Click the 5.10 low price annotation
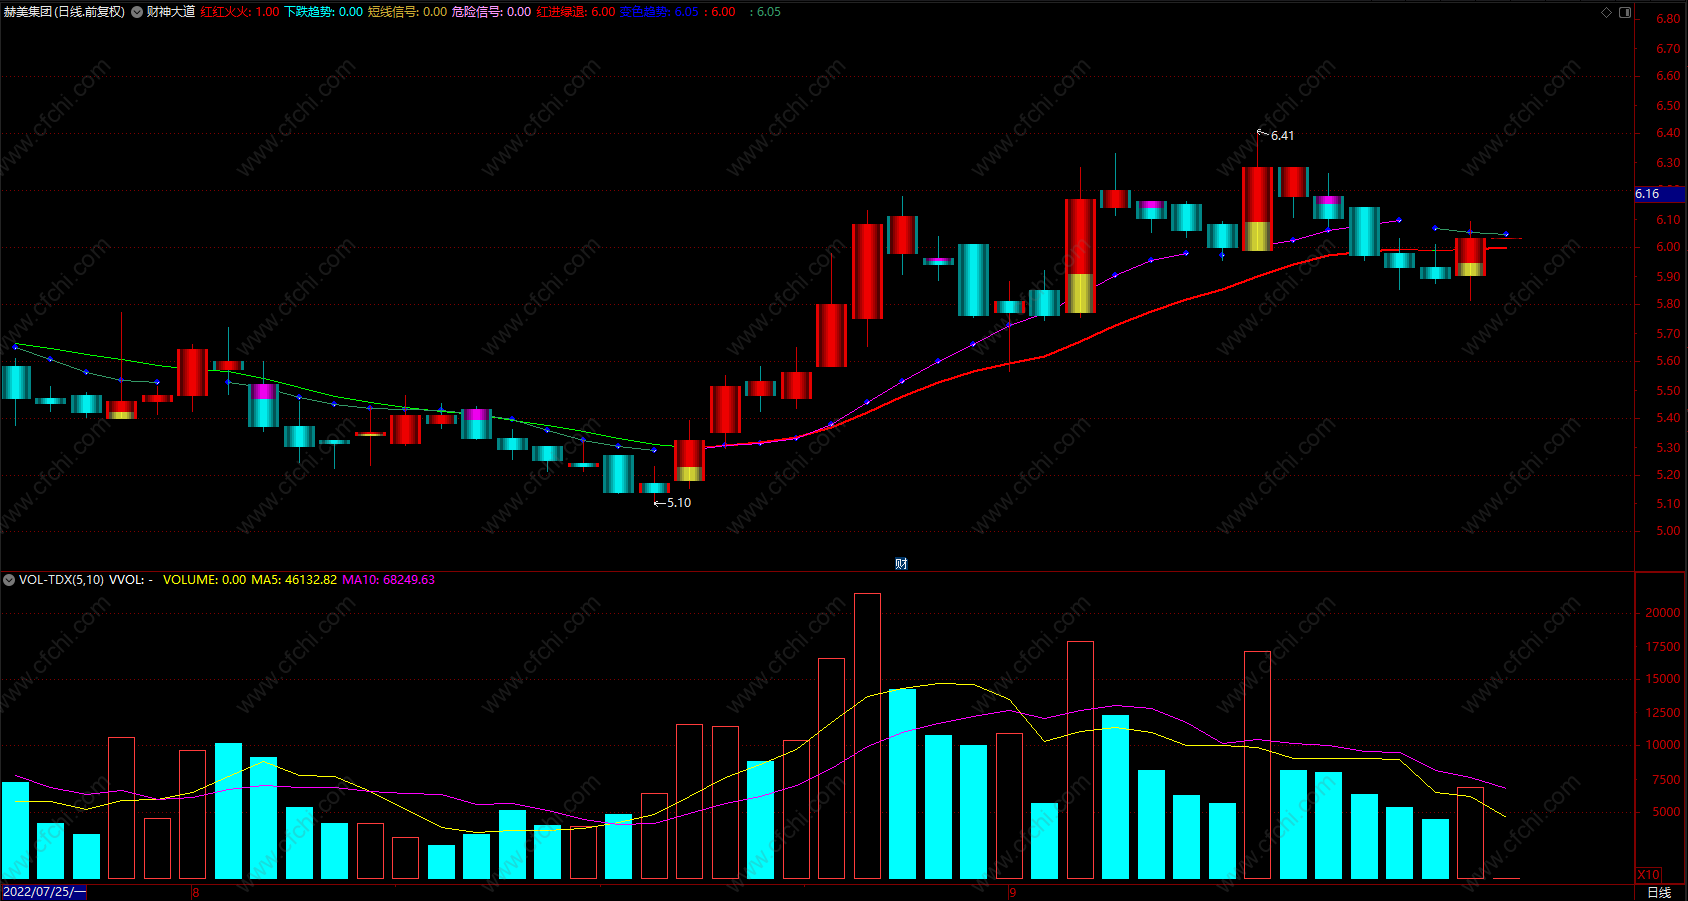The height and width of the screenshot is (901, 1688). pyautogui.click(x=678, y=503)
